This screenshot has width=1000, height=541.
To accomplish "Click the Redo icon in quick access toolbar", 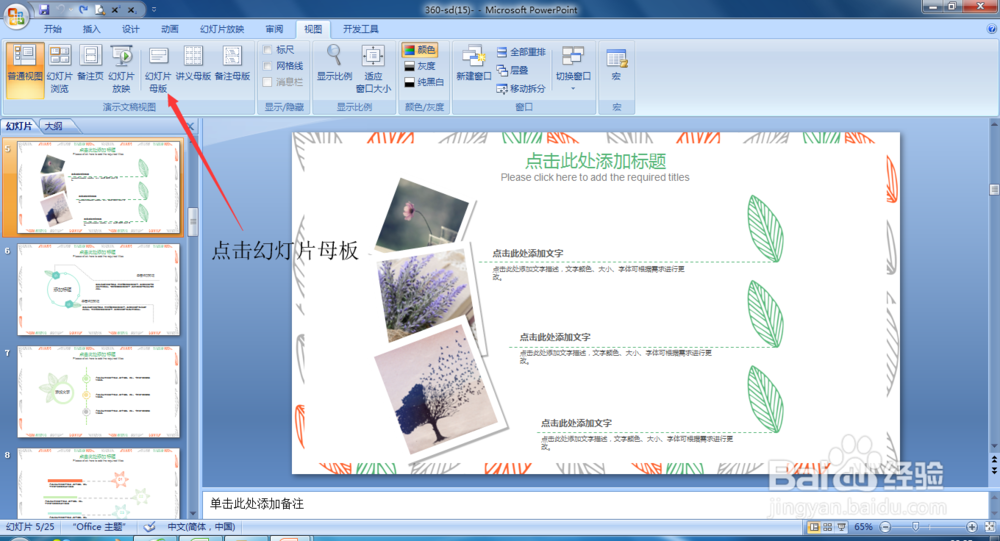I will point(84,10).
